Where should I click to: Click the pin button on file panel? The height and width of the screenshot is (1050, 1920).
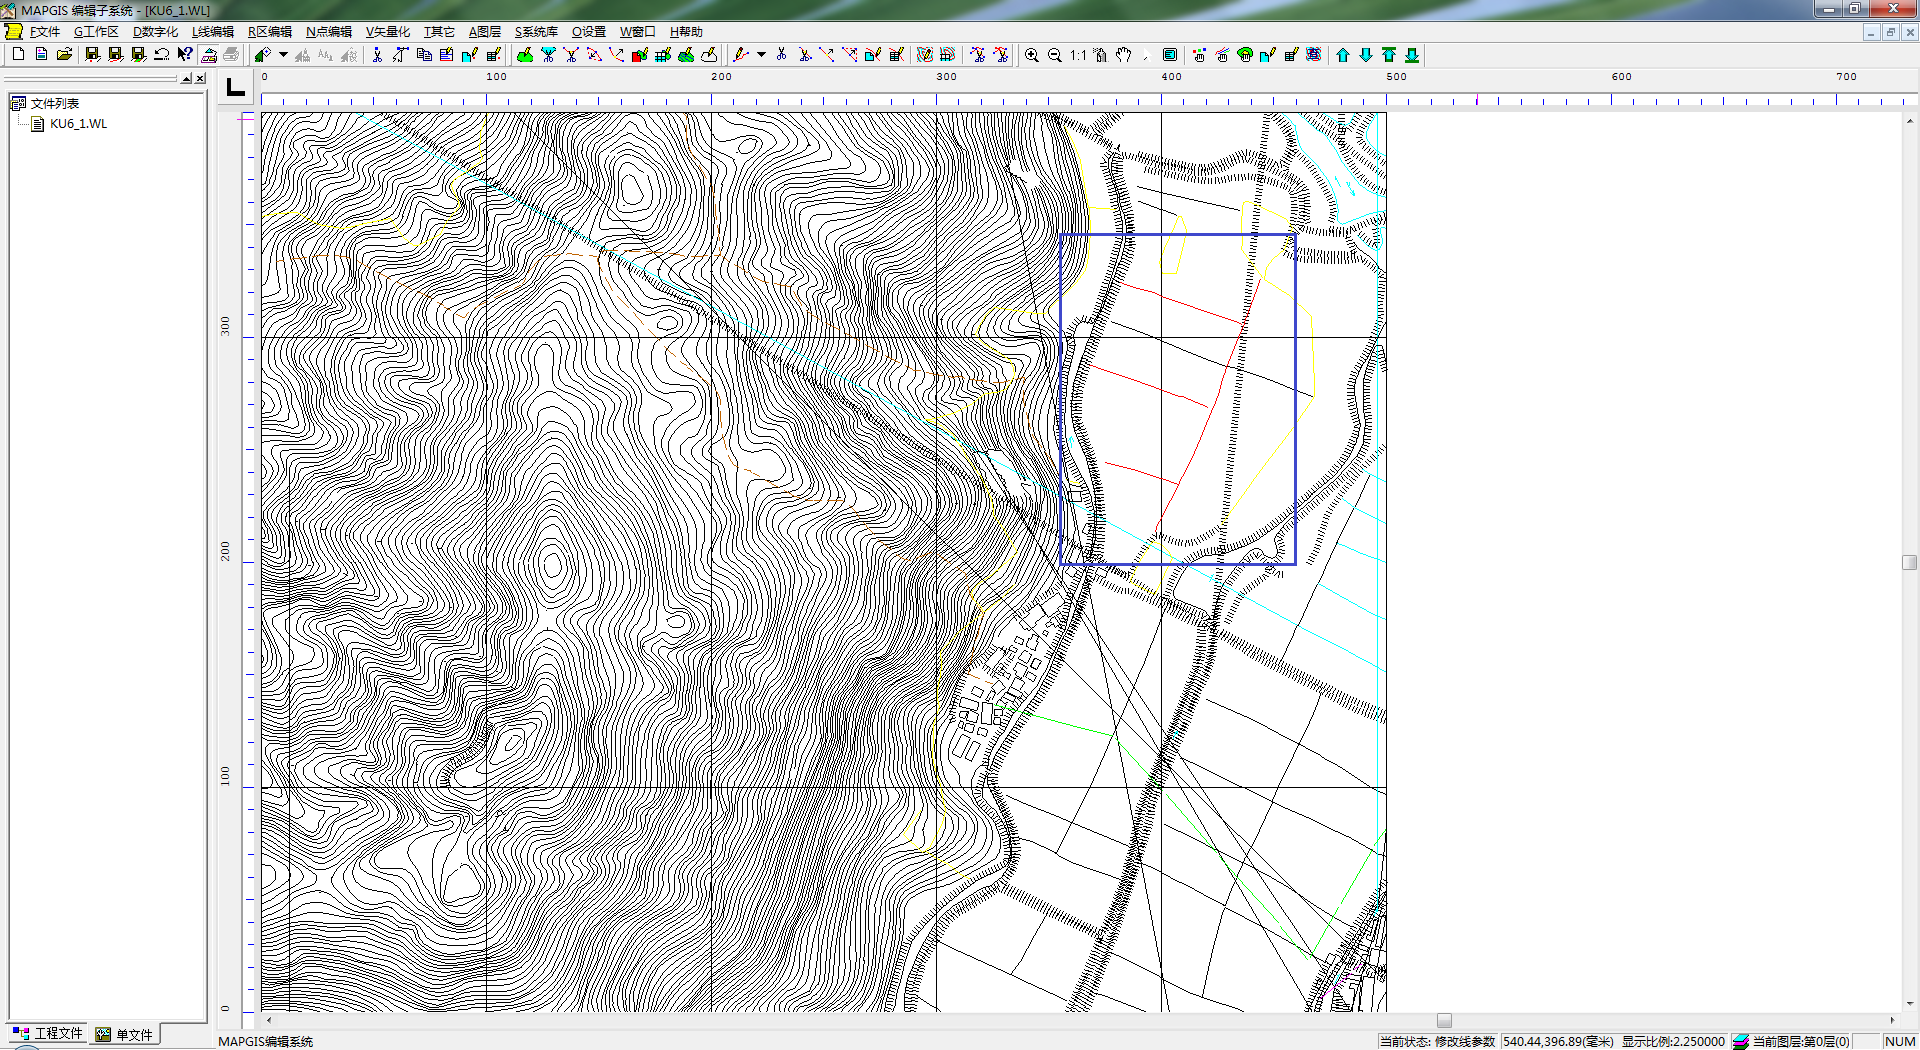pos(186,79)
